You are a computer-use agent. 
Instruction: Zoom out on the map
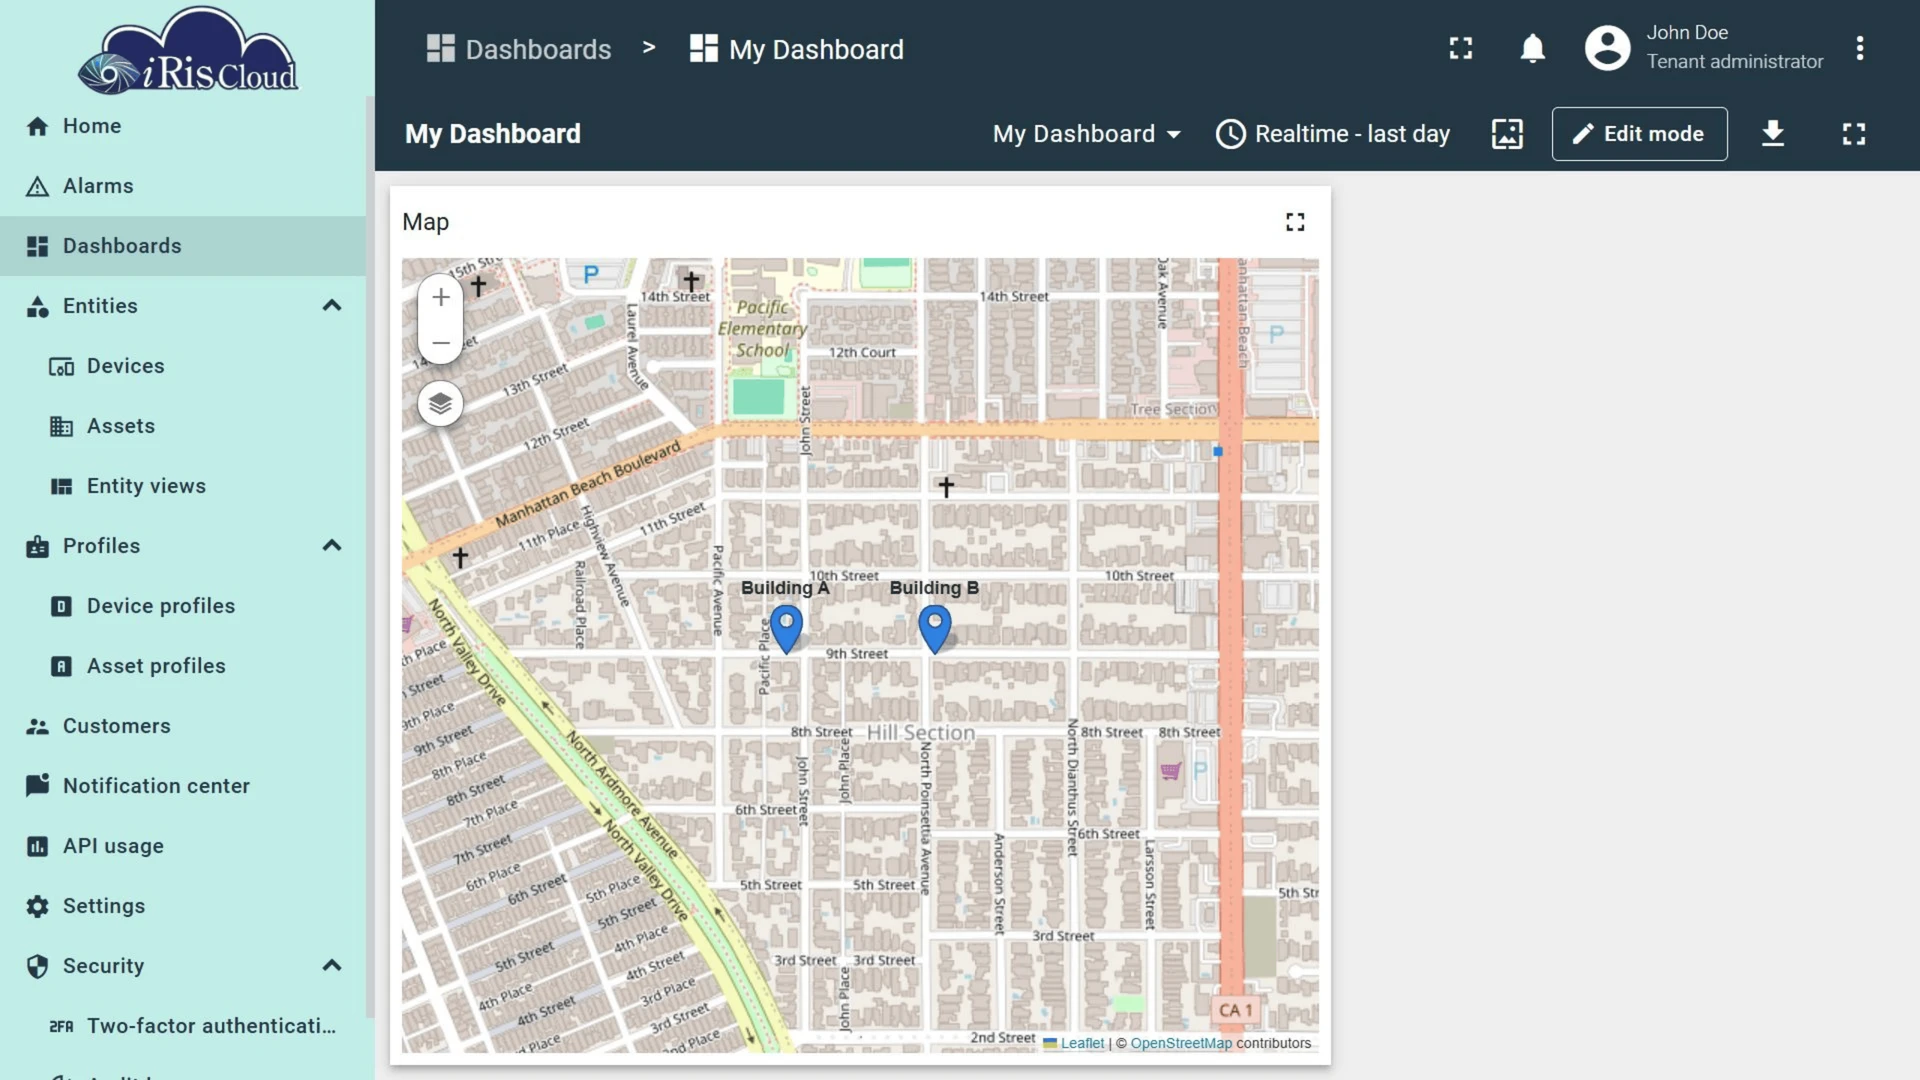pos(440,342)
